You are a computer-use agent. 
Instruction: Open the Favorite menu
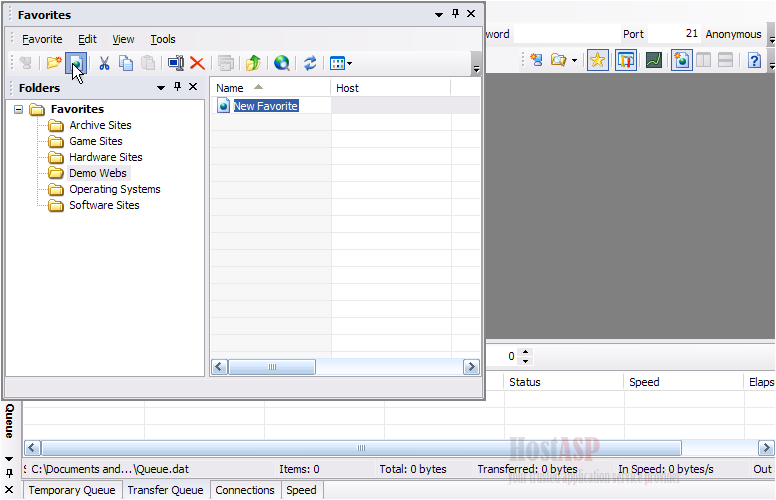coord(42,39)
